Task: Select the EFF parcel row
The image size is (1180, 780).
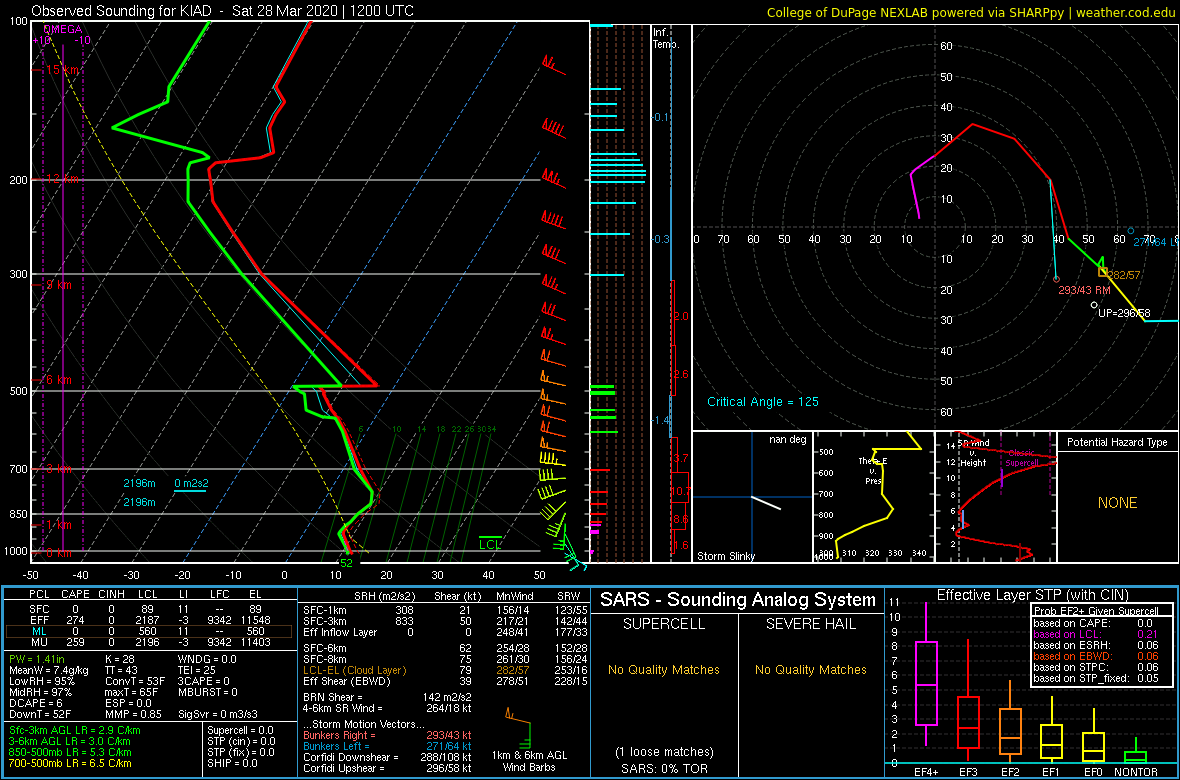Action: tap(148, 620)
